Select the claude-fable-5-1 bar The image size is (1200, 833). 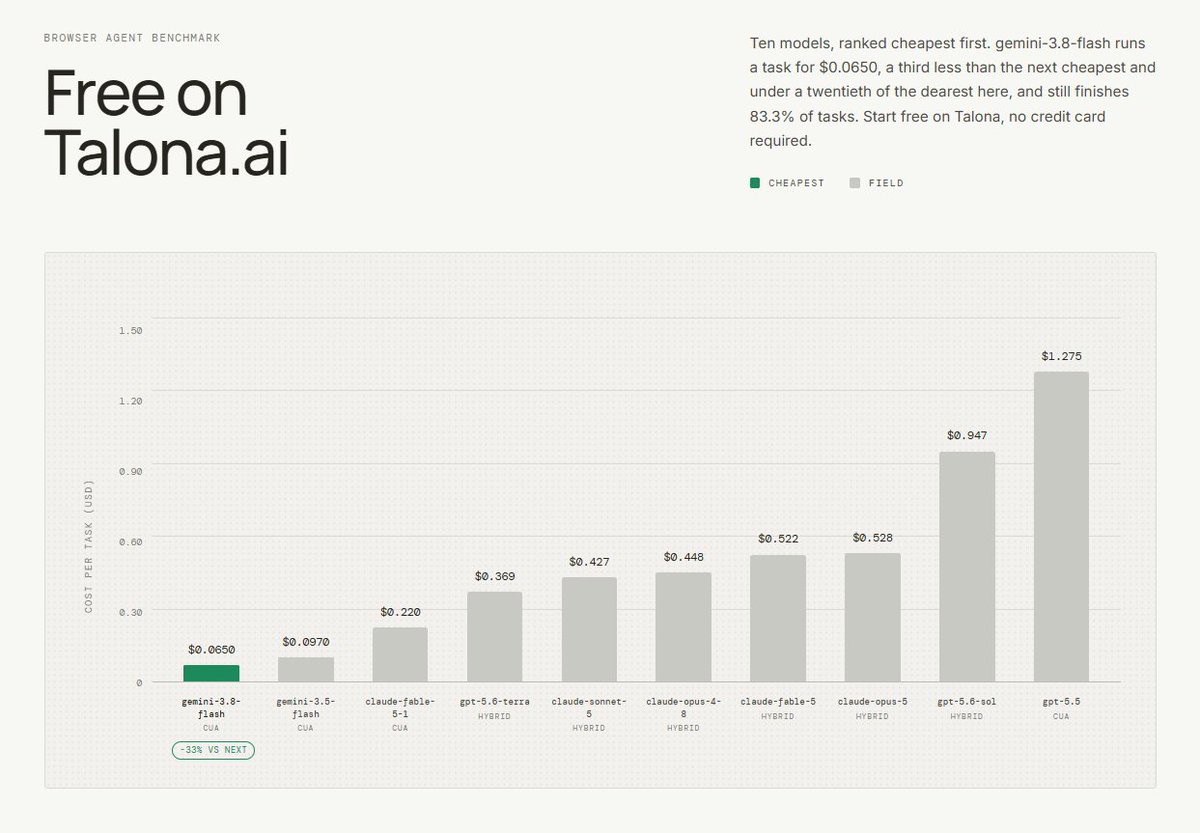[400, 654]
